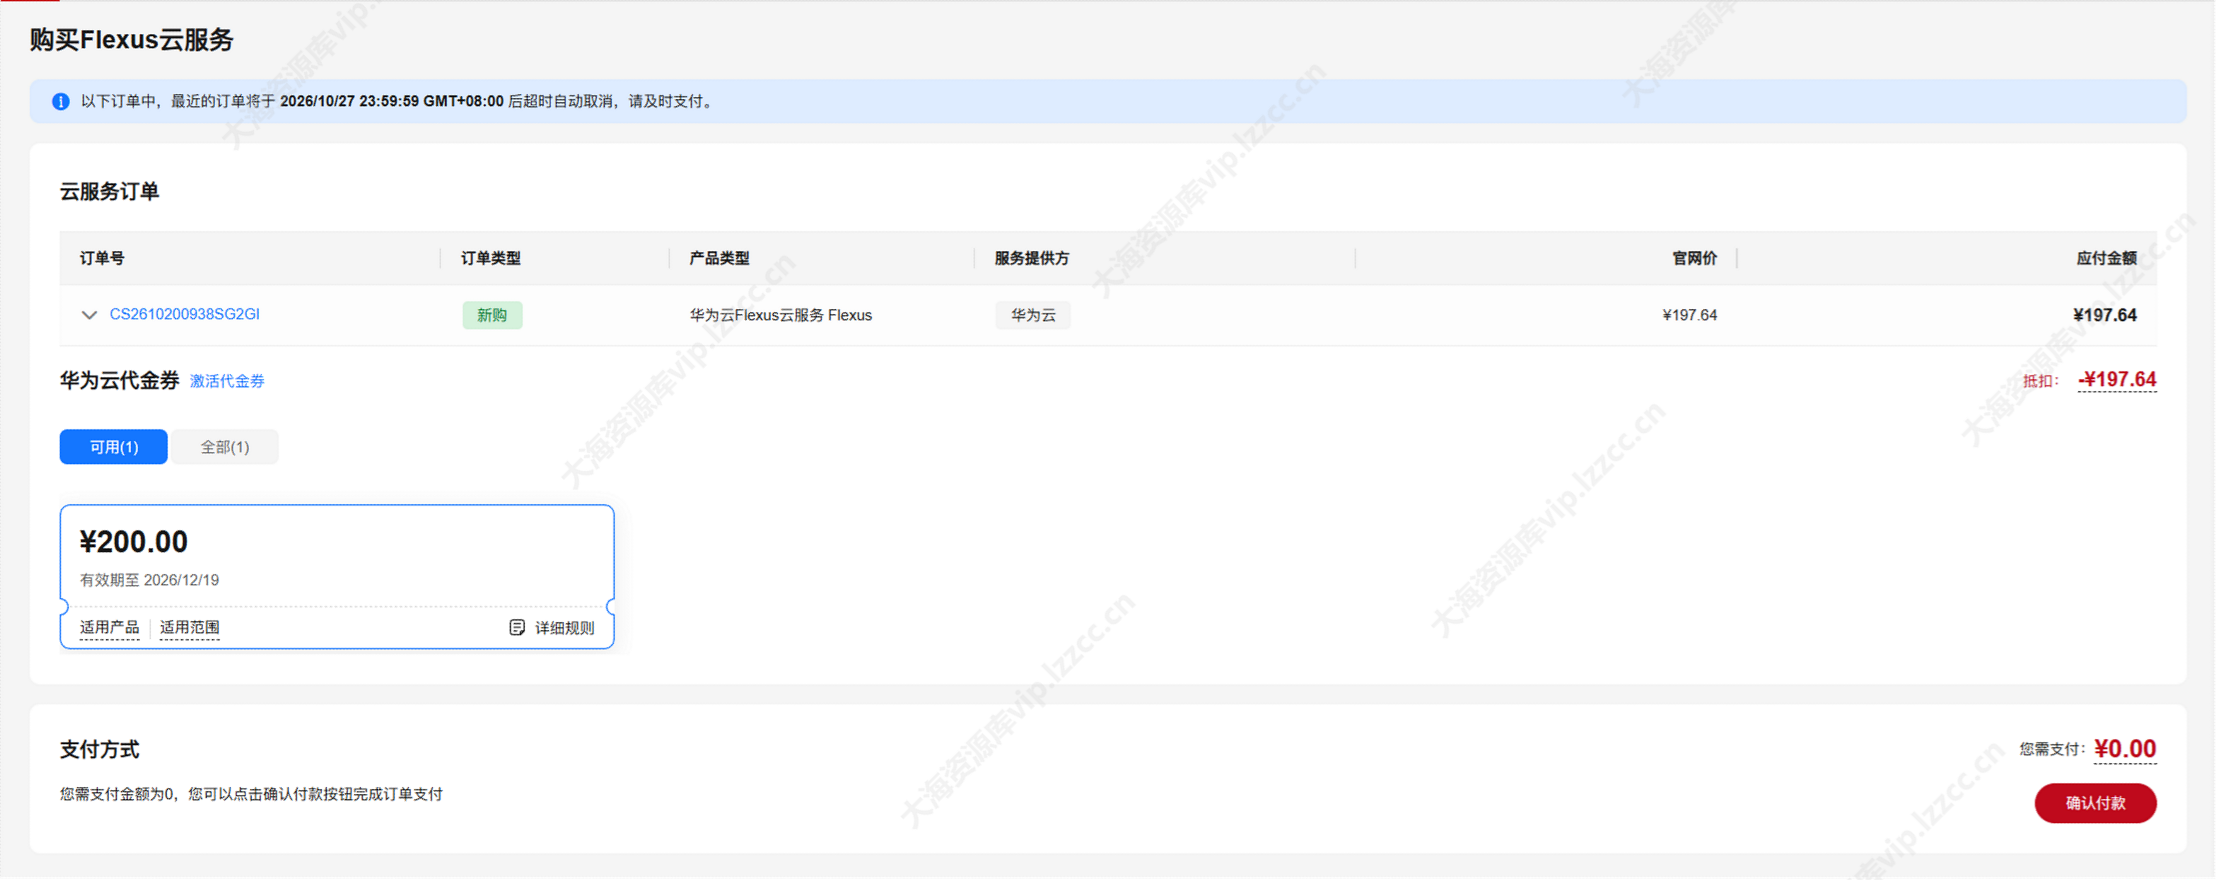Click the 订单号 column header
Image resolution: width=2216 pixels, height=880 pixels.
tap(102, 258)
